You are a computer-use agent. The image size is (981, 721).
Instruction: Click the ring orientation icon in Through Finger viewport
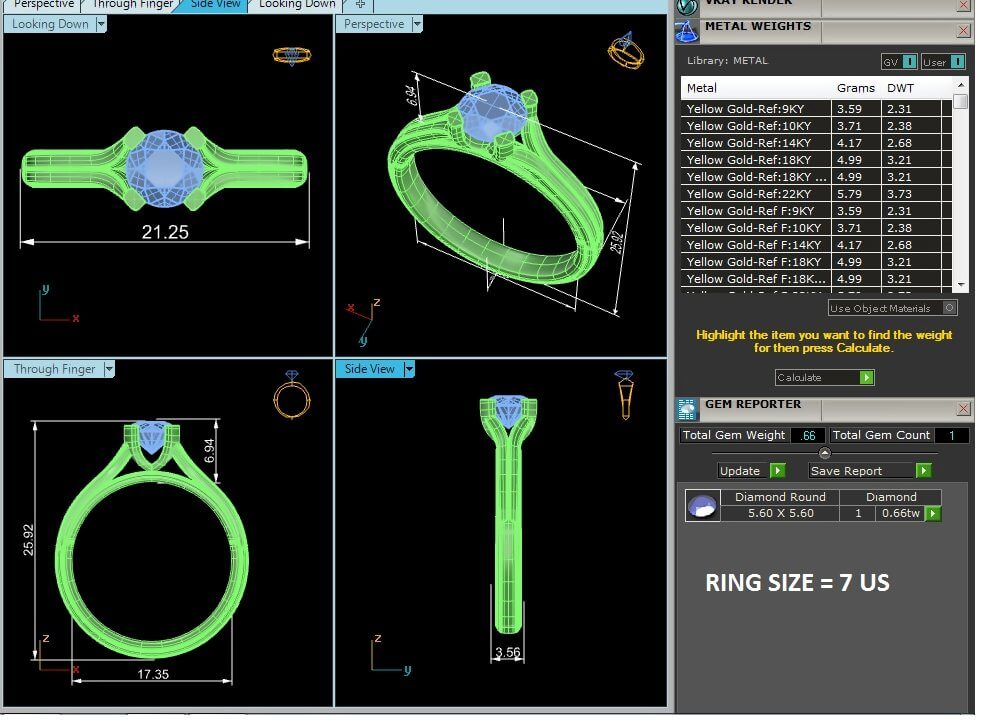click(x=292, y=395)
